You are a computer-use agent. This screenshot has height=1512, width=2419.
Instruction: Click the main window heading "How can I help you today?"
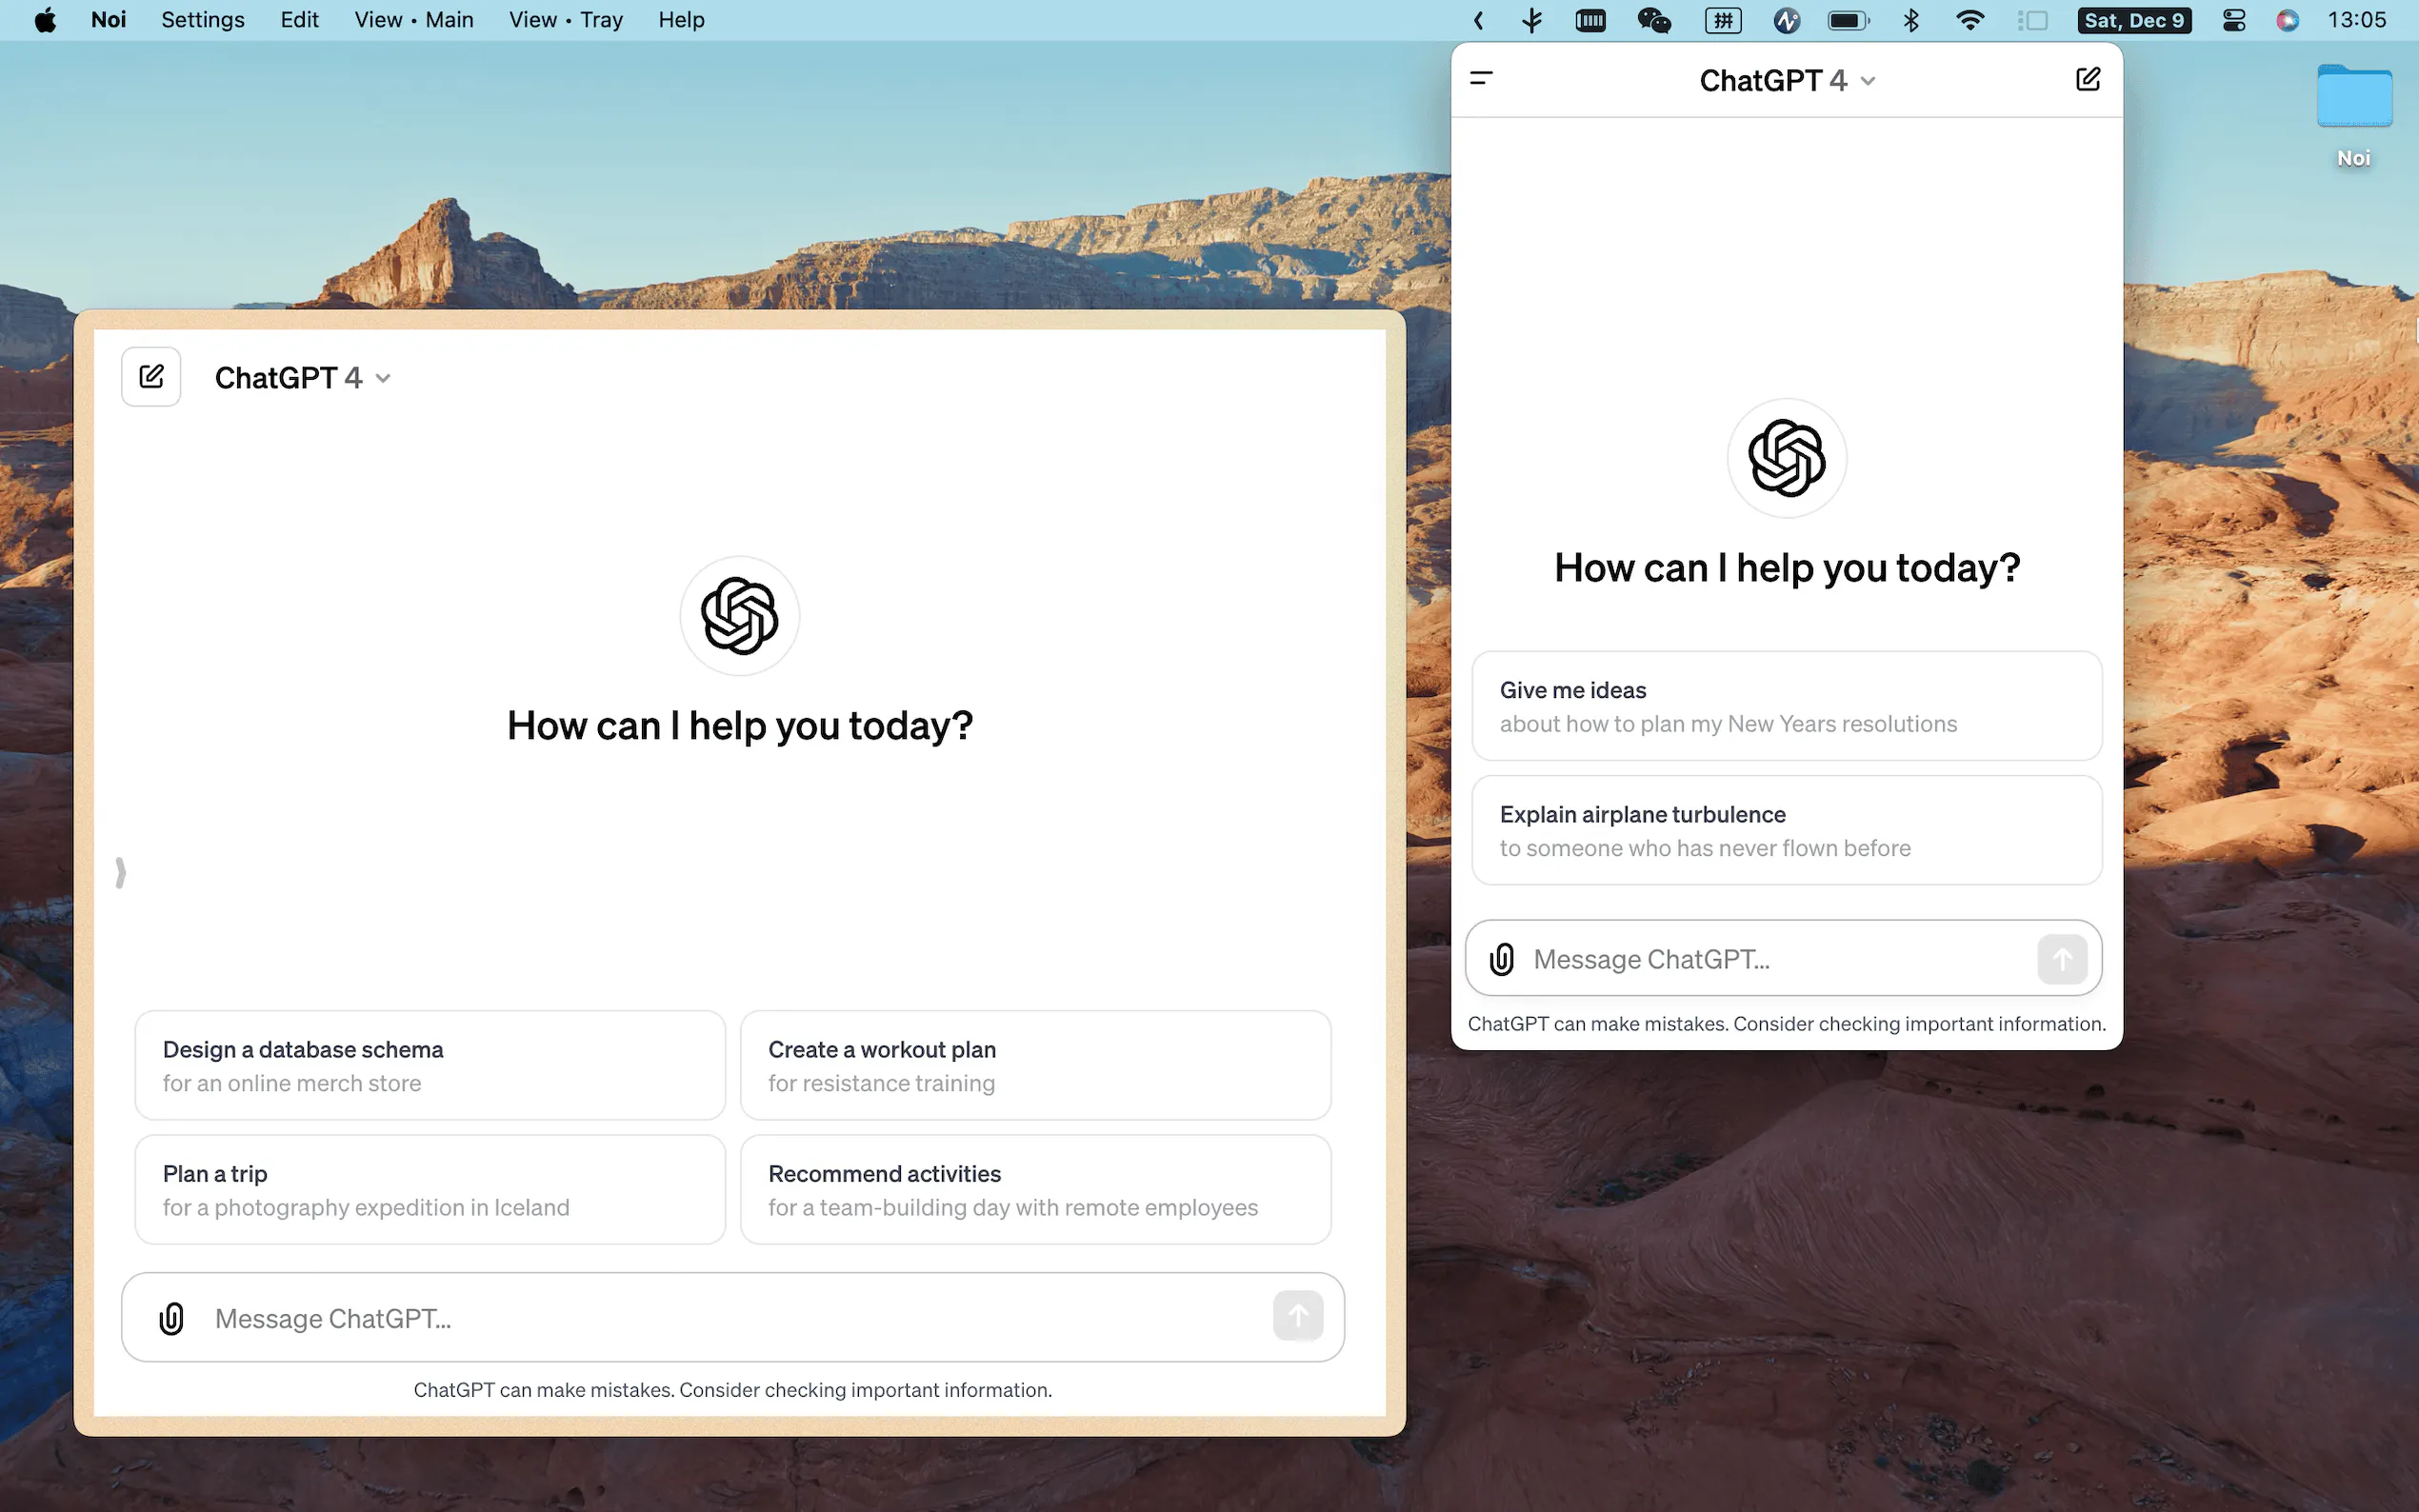[740, 726]
